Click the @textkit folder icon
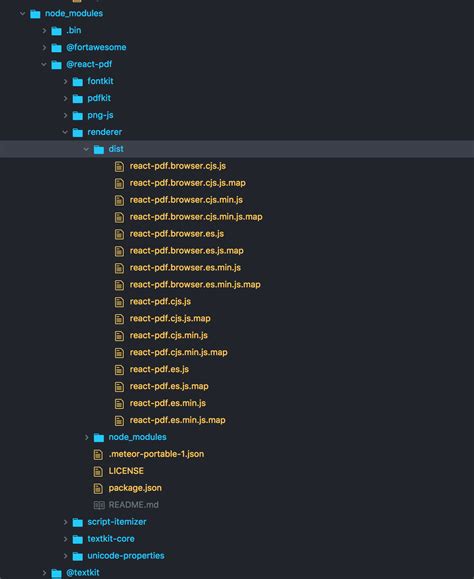 [56, 573]
